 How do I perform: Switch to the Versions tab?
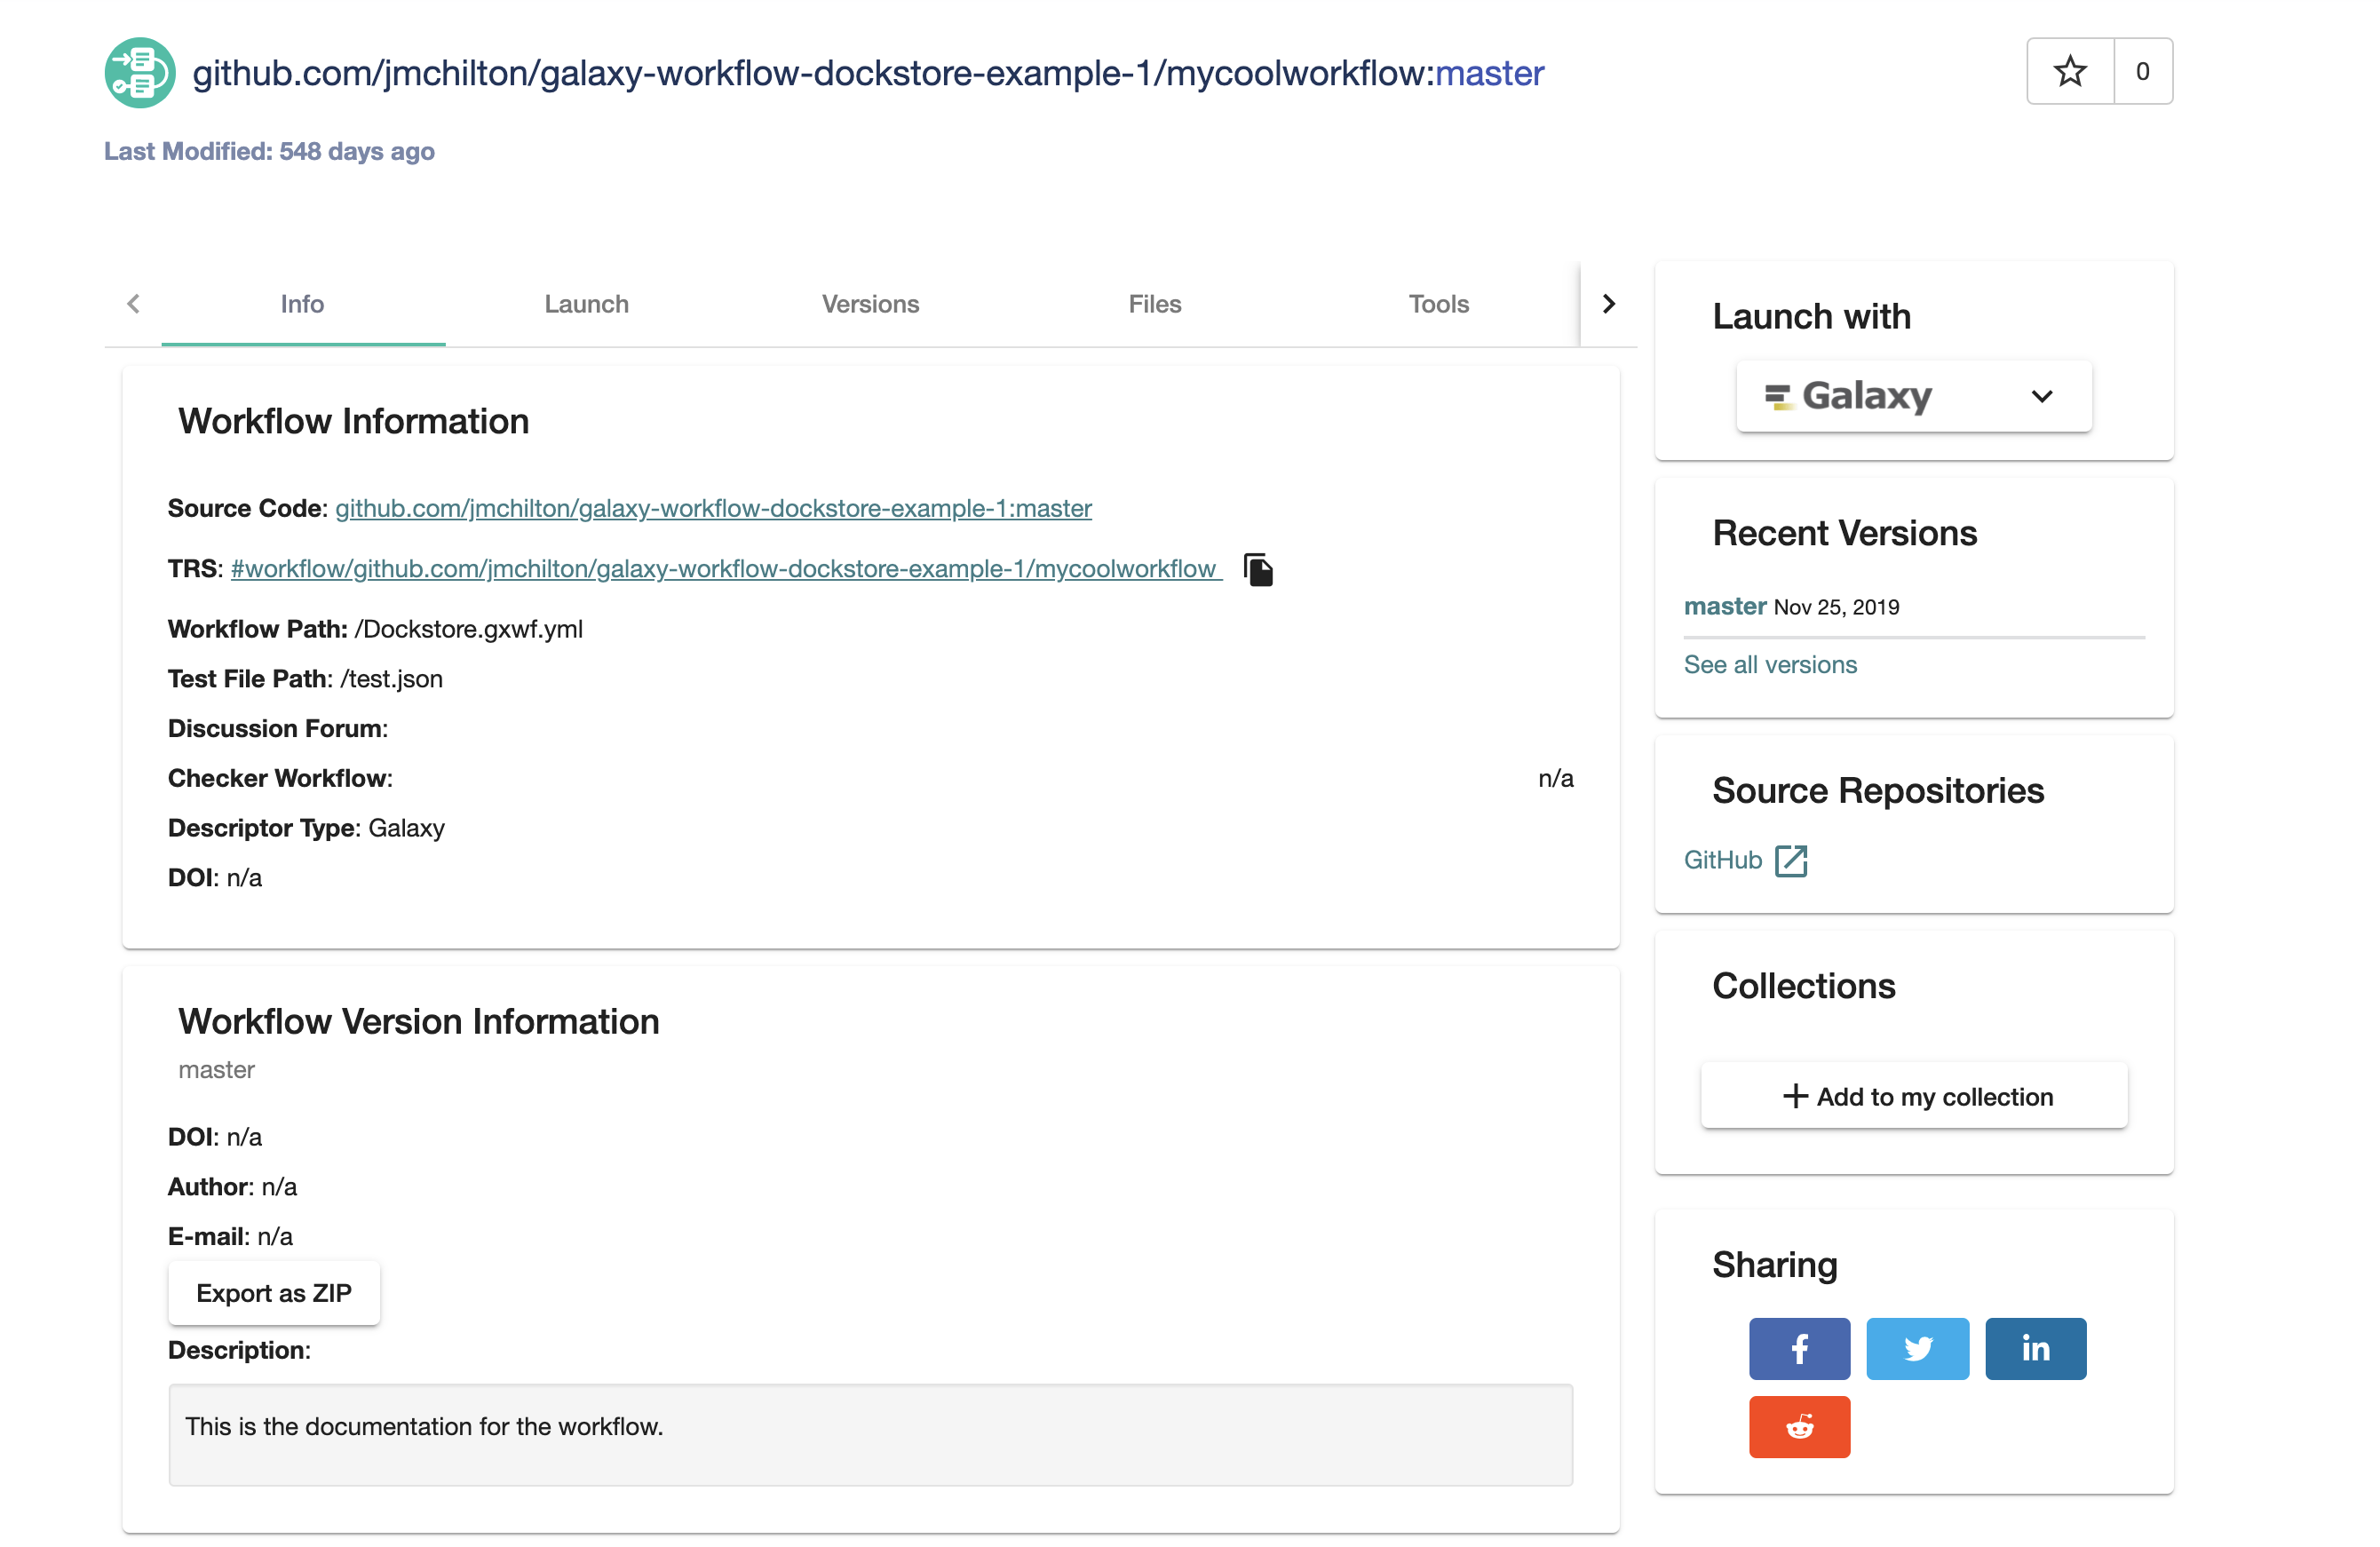pyautogui.click(x=870, y=304)
